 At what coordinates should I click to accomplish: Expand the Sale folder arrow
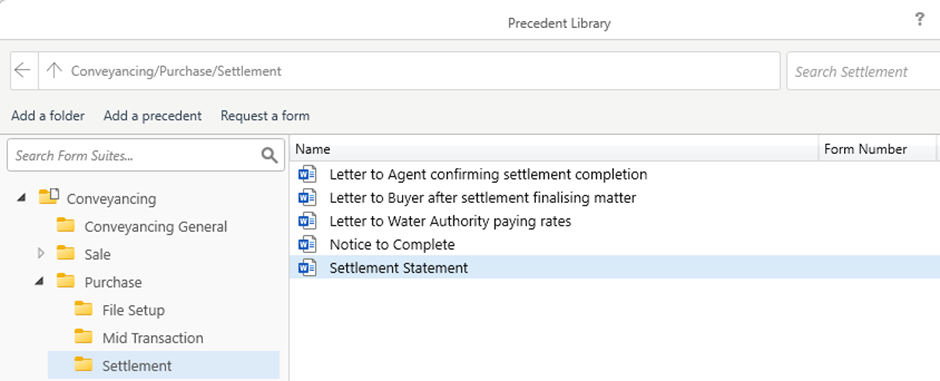[41, 253]
